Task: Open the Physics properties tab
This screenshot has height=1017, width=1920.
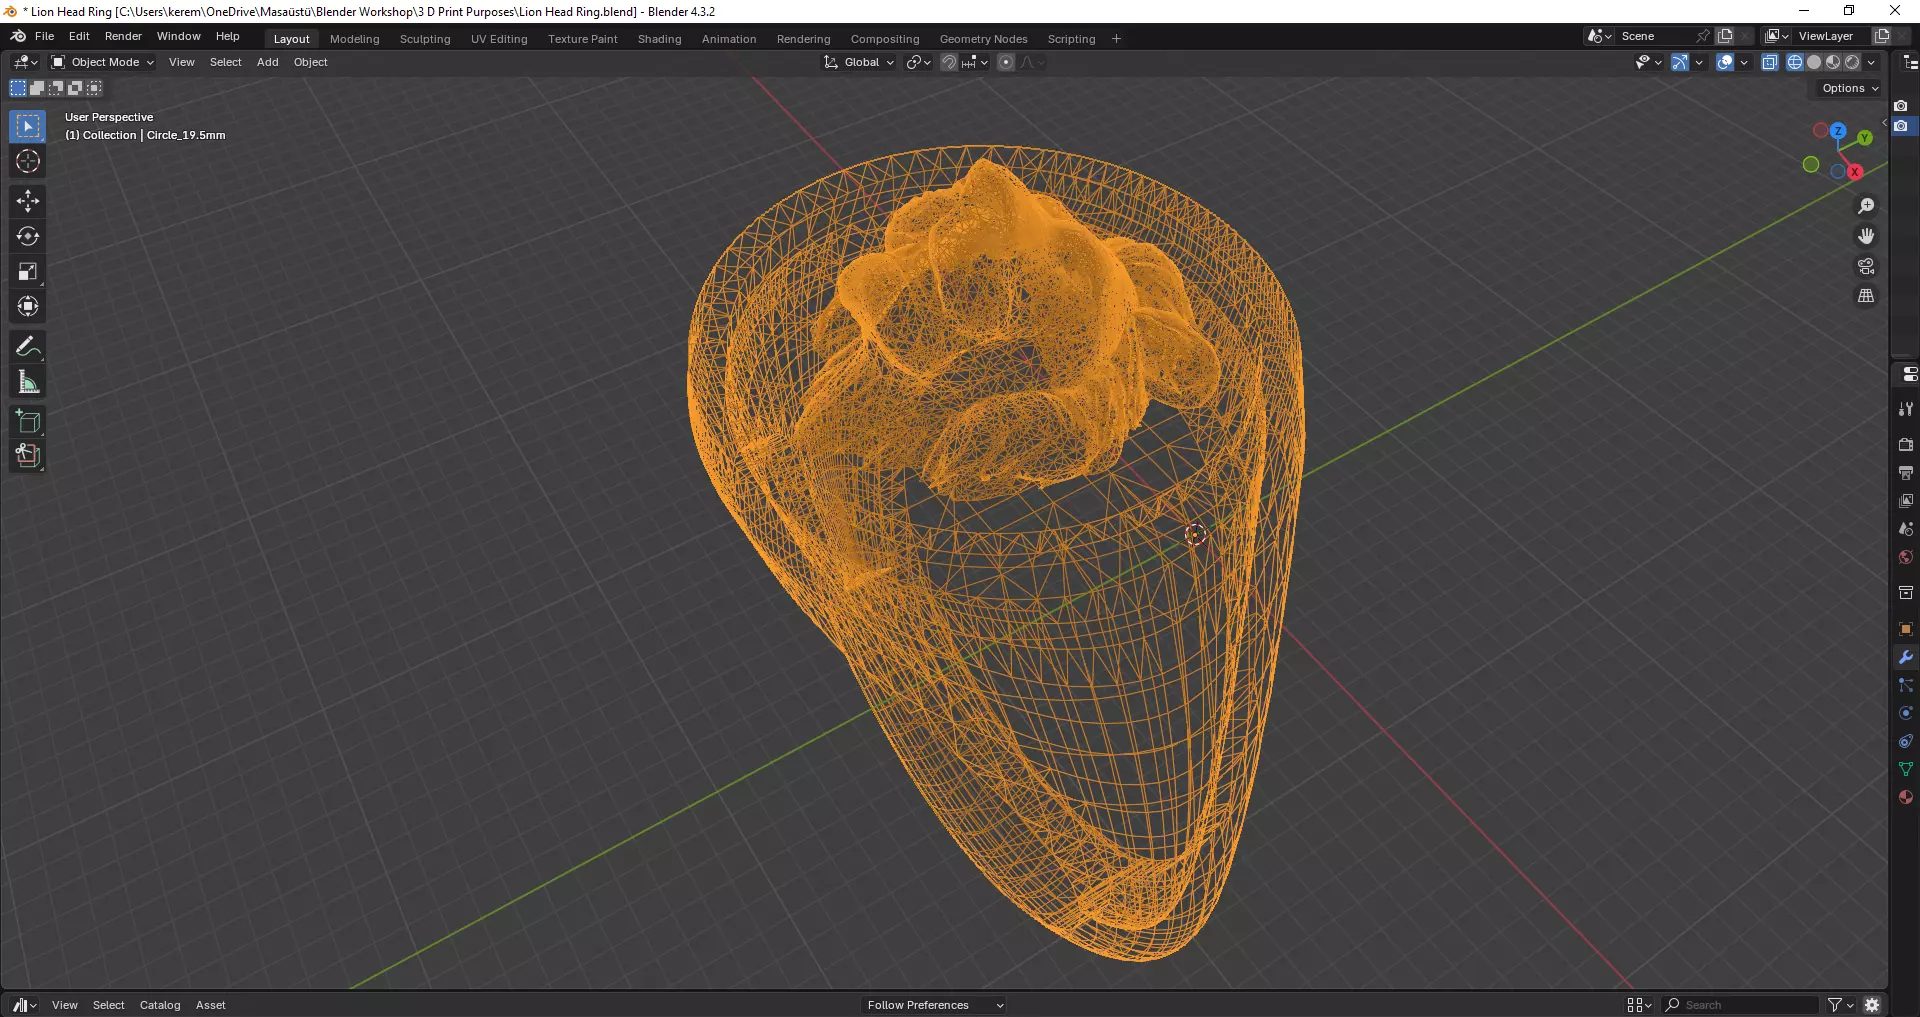Action: point(1906,713)
